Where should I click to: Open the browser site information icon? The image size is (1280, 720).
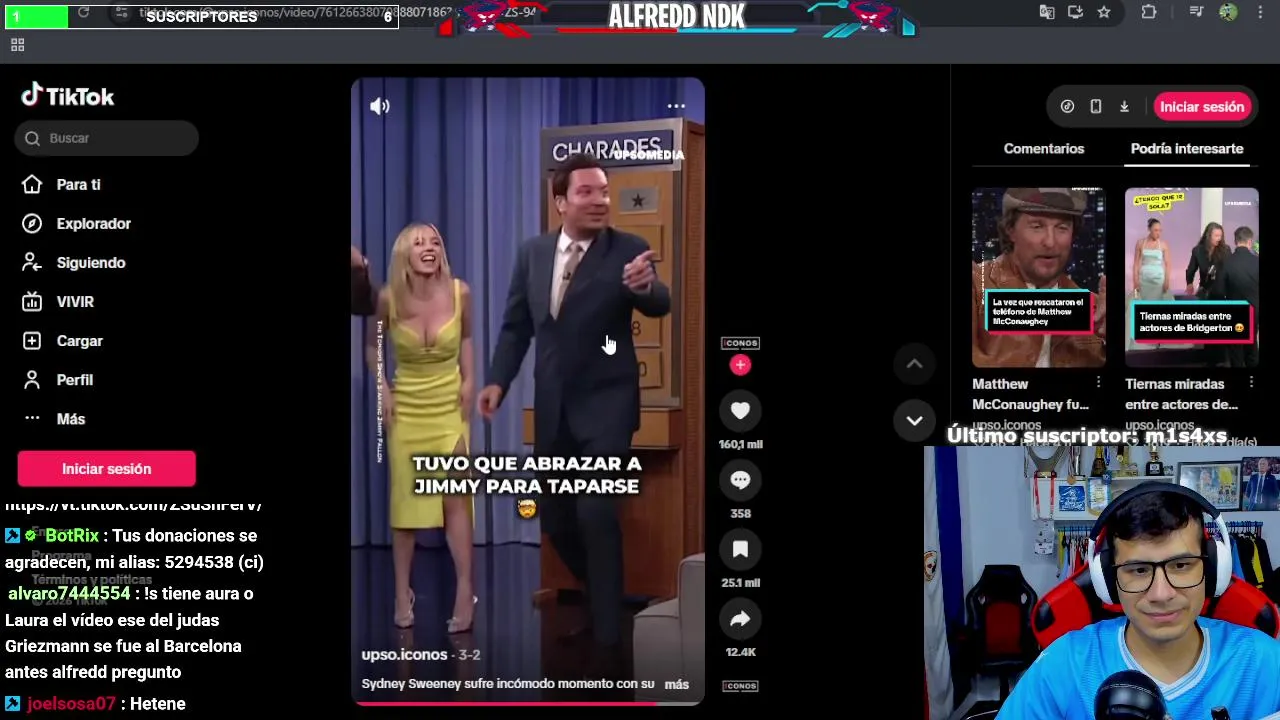coord(121,13)
